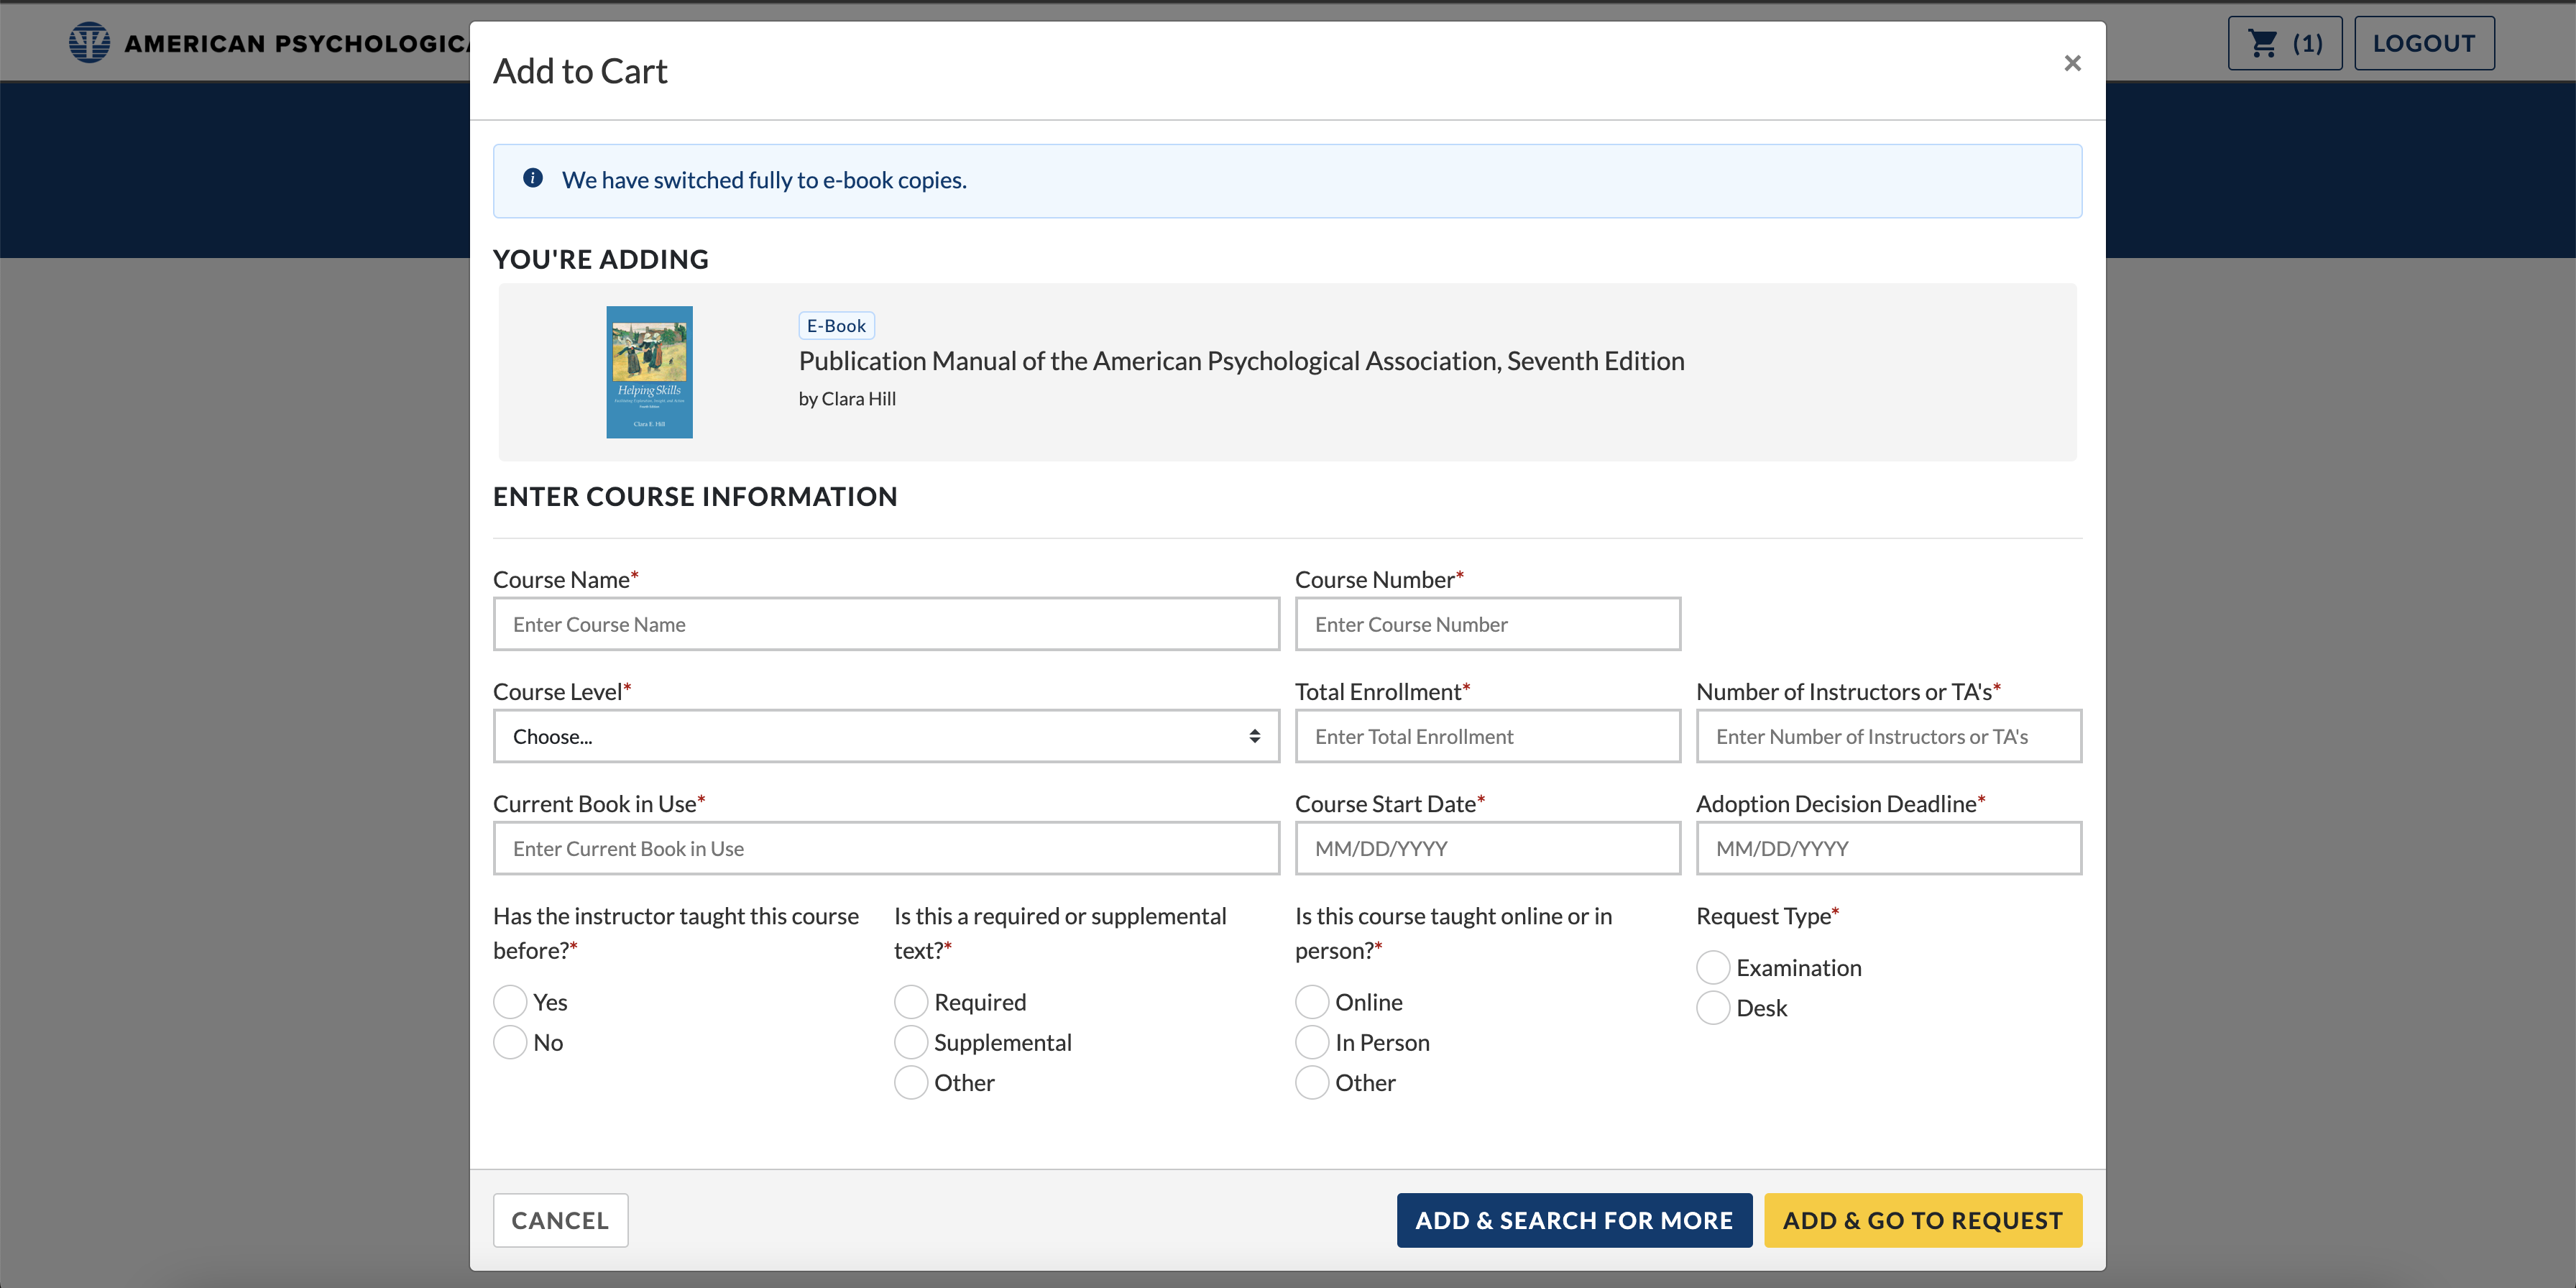Click the Total Enrollment input
This screenshot has height=1288, width=2576.
pyautogui.click(x=1487, y=736)
